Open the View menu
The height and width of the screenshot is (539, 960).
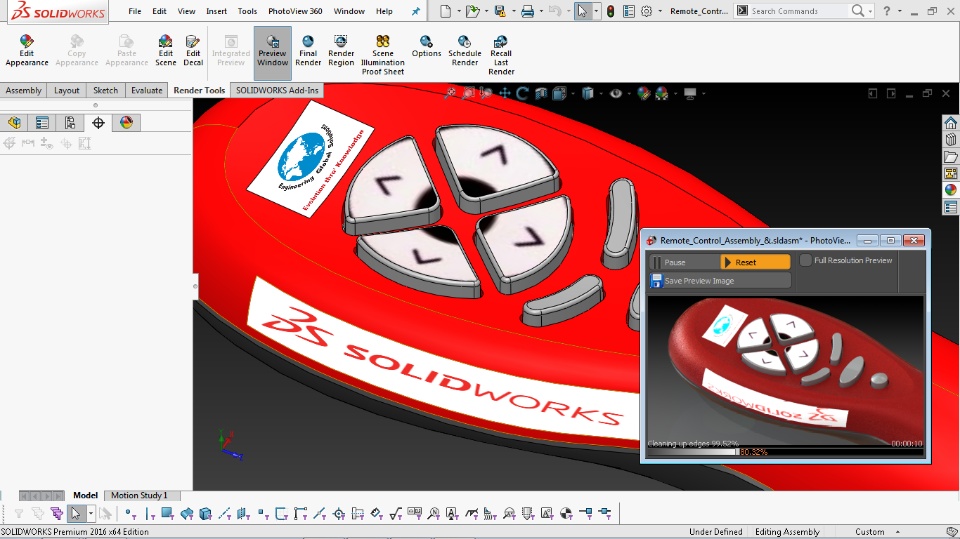point(186,11)
